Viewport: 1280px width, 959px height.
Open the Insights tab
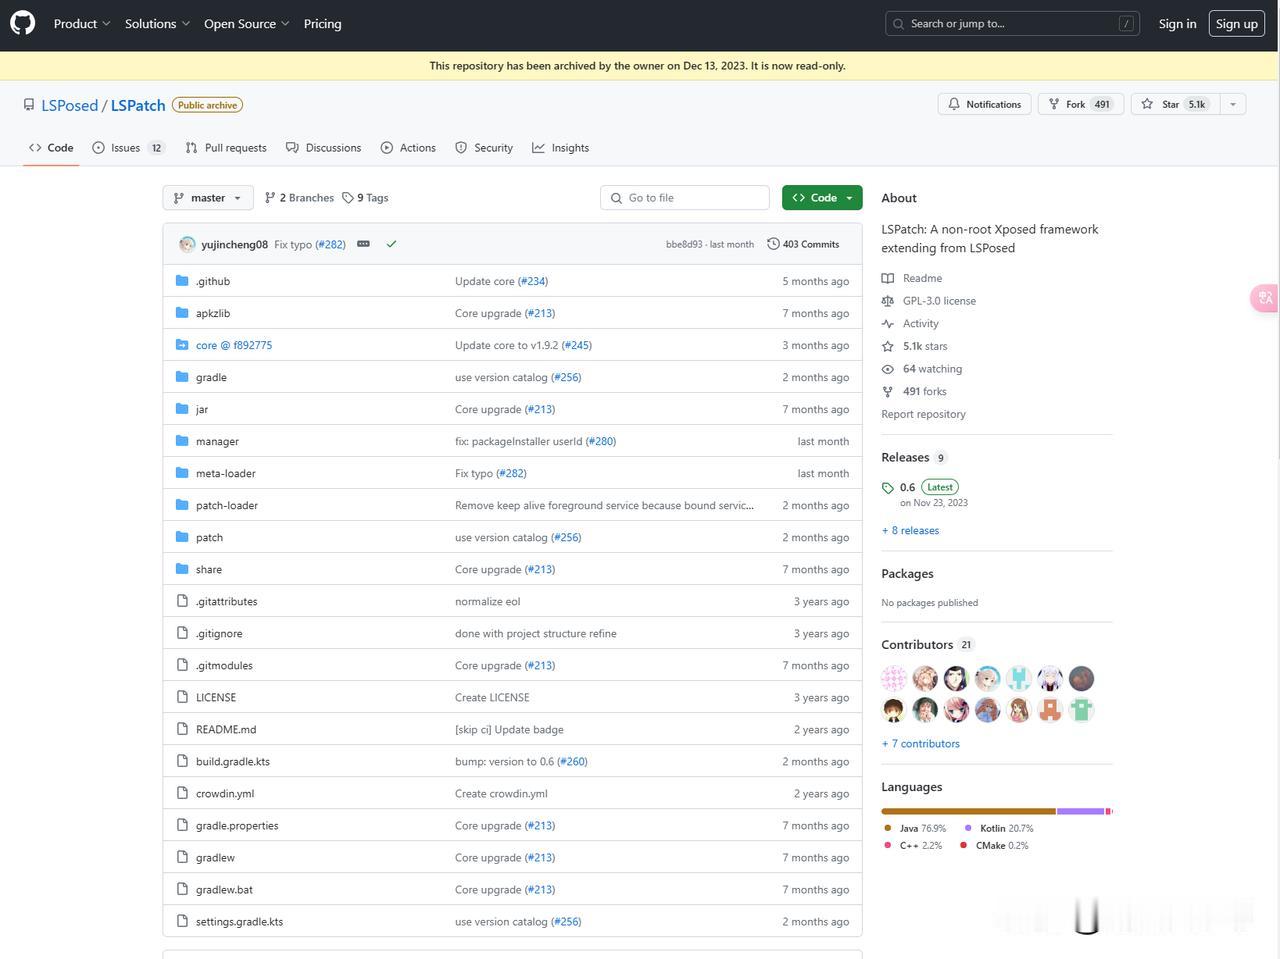(x=561, y=148)
